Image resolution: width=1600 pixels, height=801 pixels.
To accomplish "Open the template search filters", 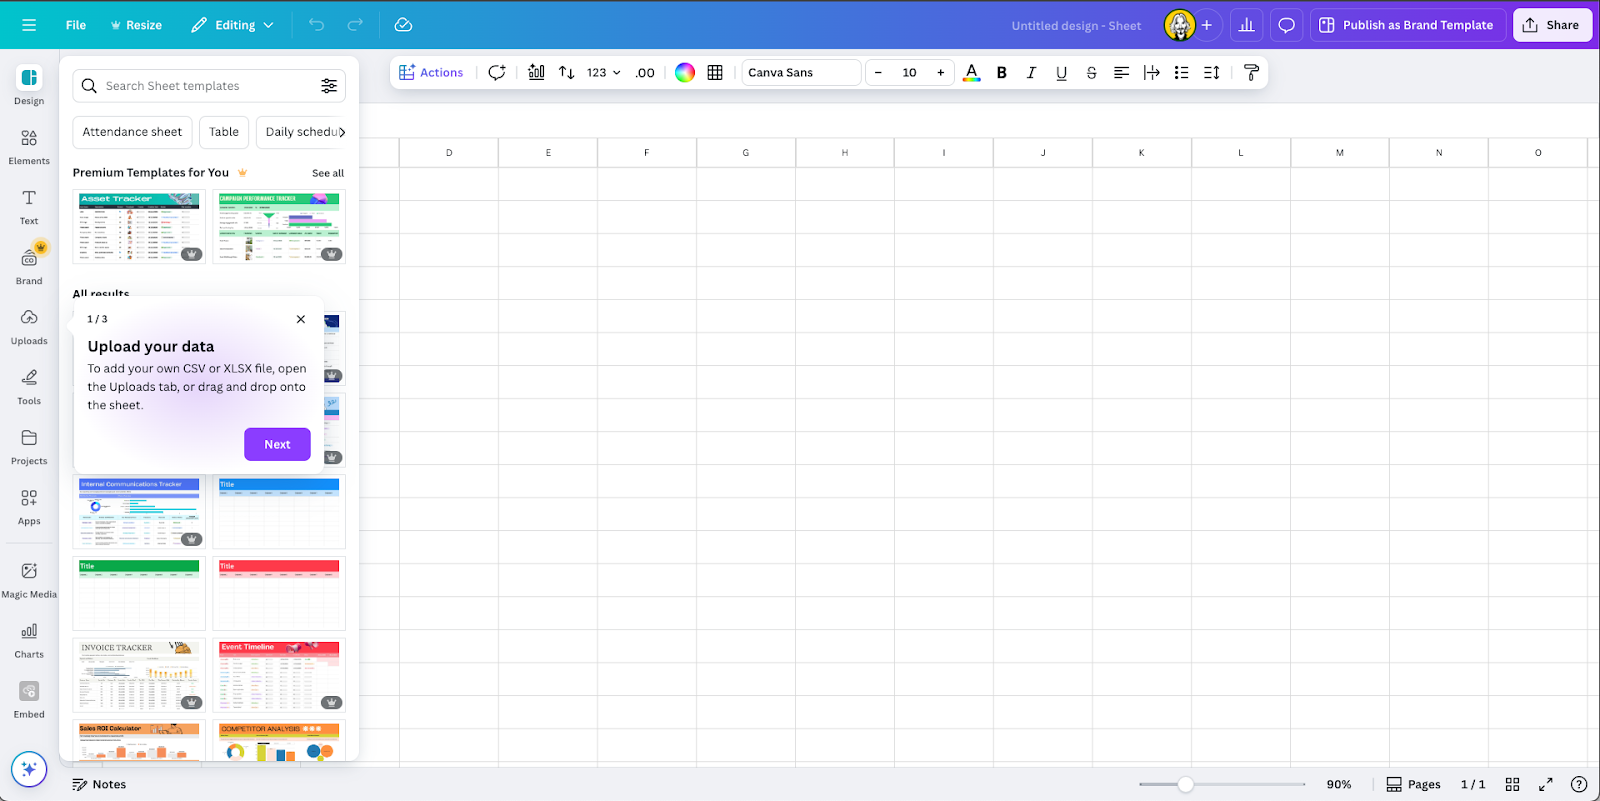I will (x=329, y=86).
